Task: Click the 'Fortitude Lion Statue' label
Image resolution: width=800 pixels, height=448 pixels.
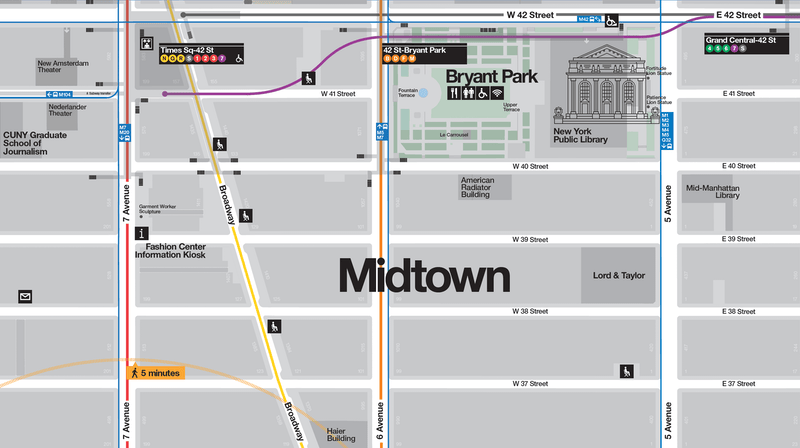Action: (x=659, y=70)
